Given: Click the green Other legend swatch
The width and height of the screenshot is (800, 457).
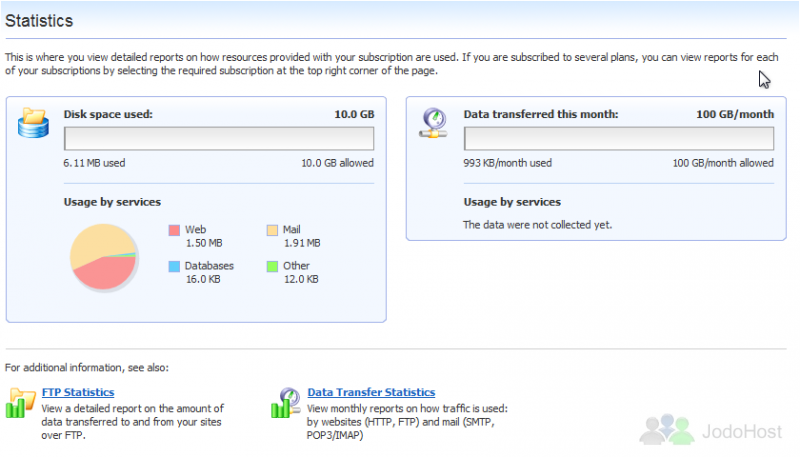Looking at the screenshot, I should pyautogui.click(x=272, y=266).
